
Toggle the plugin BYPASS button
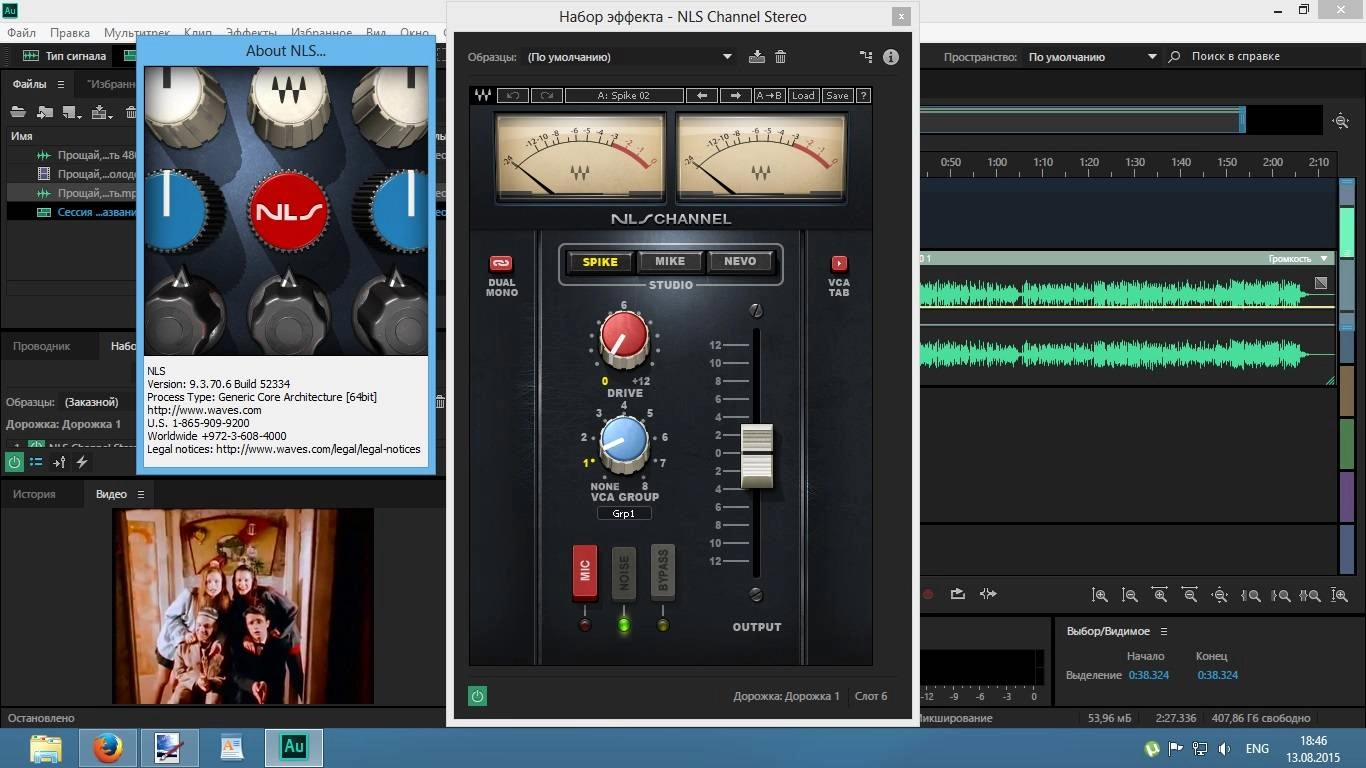(663, 571)
